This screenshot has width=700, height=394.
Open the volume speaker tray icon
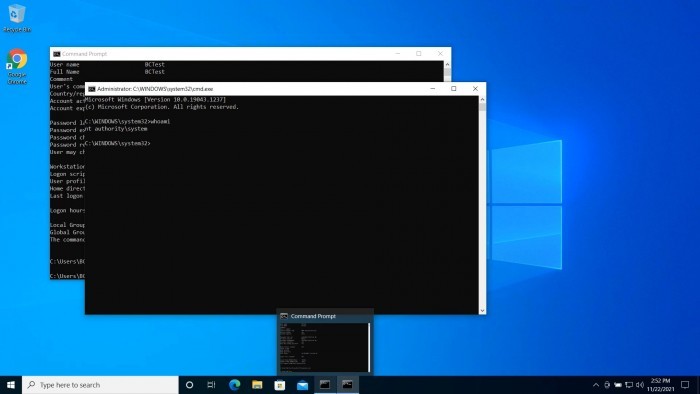coord(640,385)
